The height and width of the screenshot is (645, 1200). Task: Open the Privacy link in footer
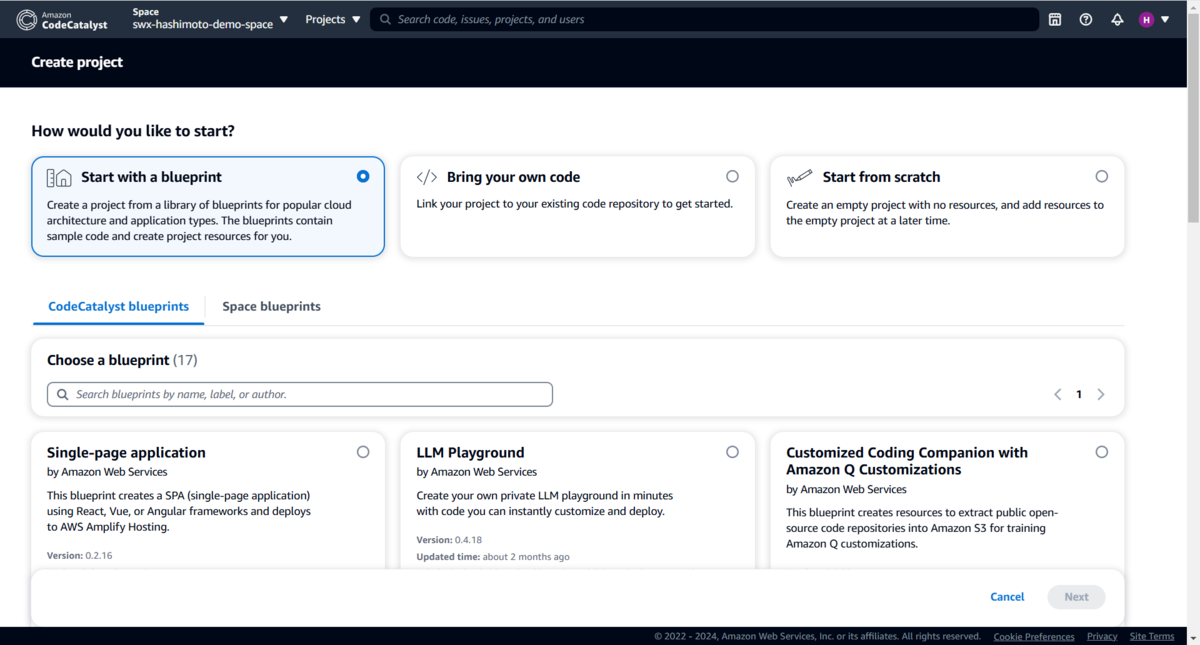[x=1102, y=636]
